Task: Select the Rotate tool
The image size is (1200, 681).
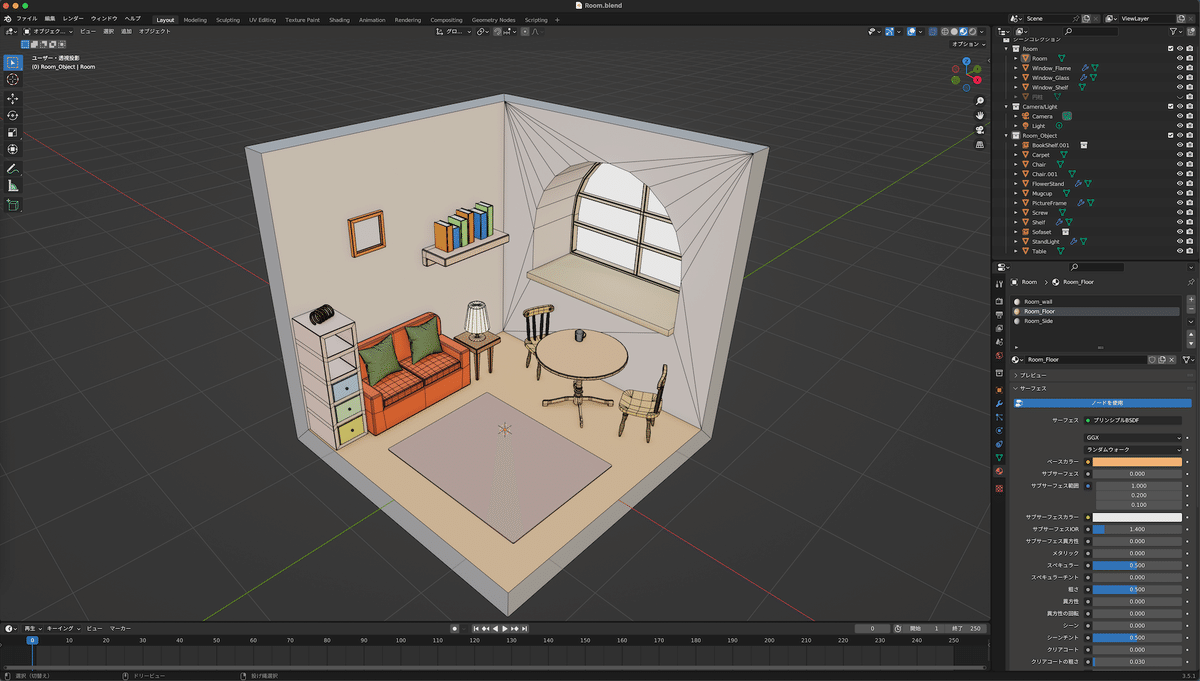Action: [13, 116]
